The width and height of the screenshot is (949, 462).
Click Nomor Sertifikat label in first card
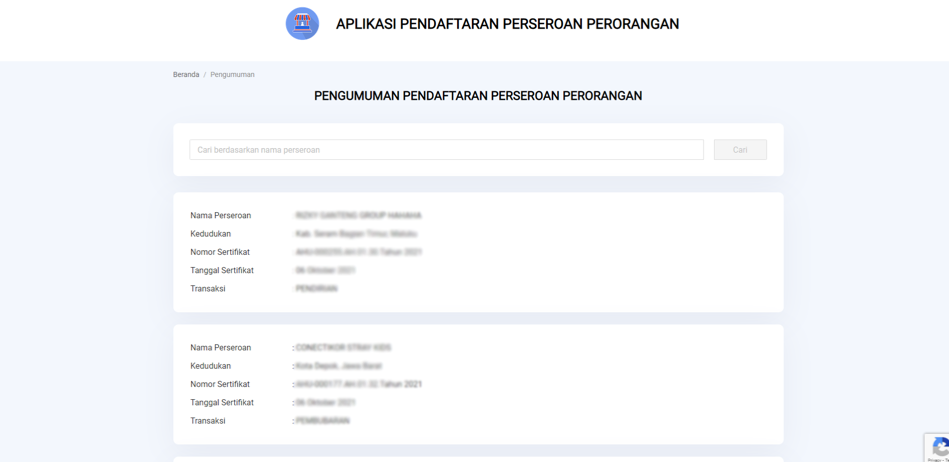220,252
